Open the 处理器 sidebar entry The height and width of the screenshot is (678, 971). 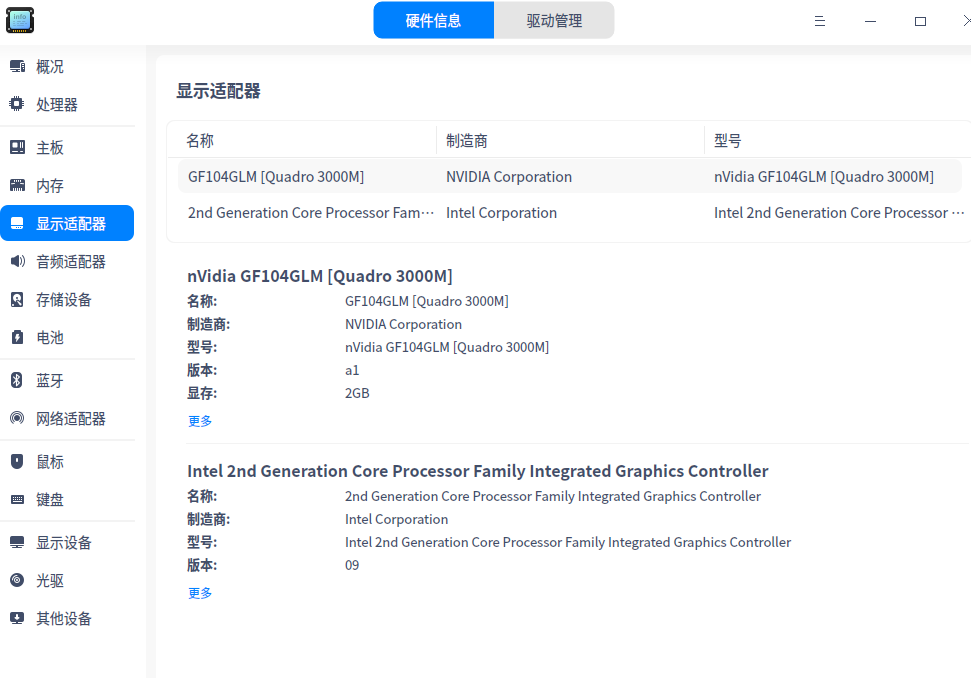click(67, 104)
